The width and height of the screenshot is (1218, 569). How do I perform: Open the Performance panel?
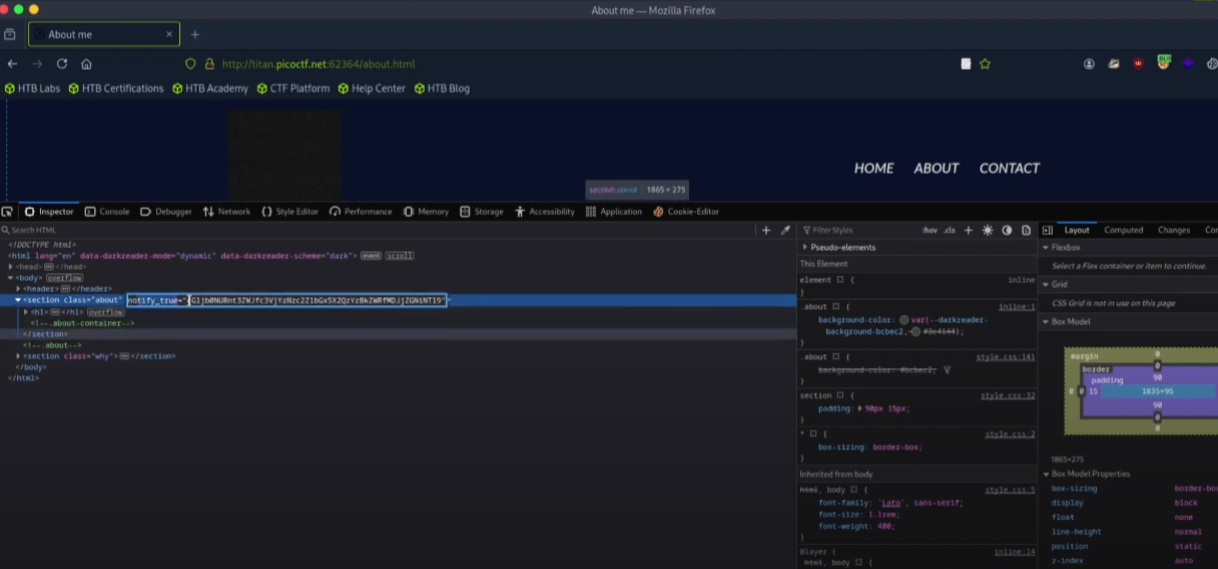pos(361,212)
